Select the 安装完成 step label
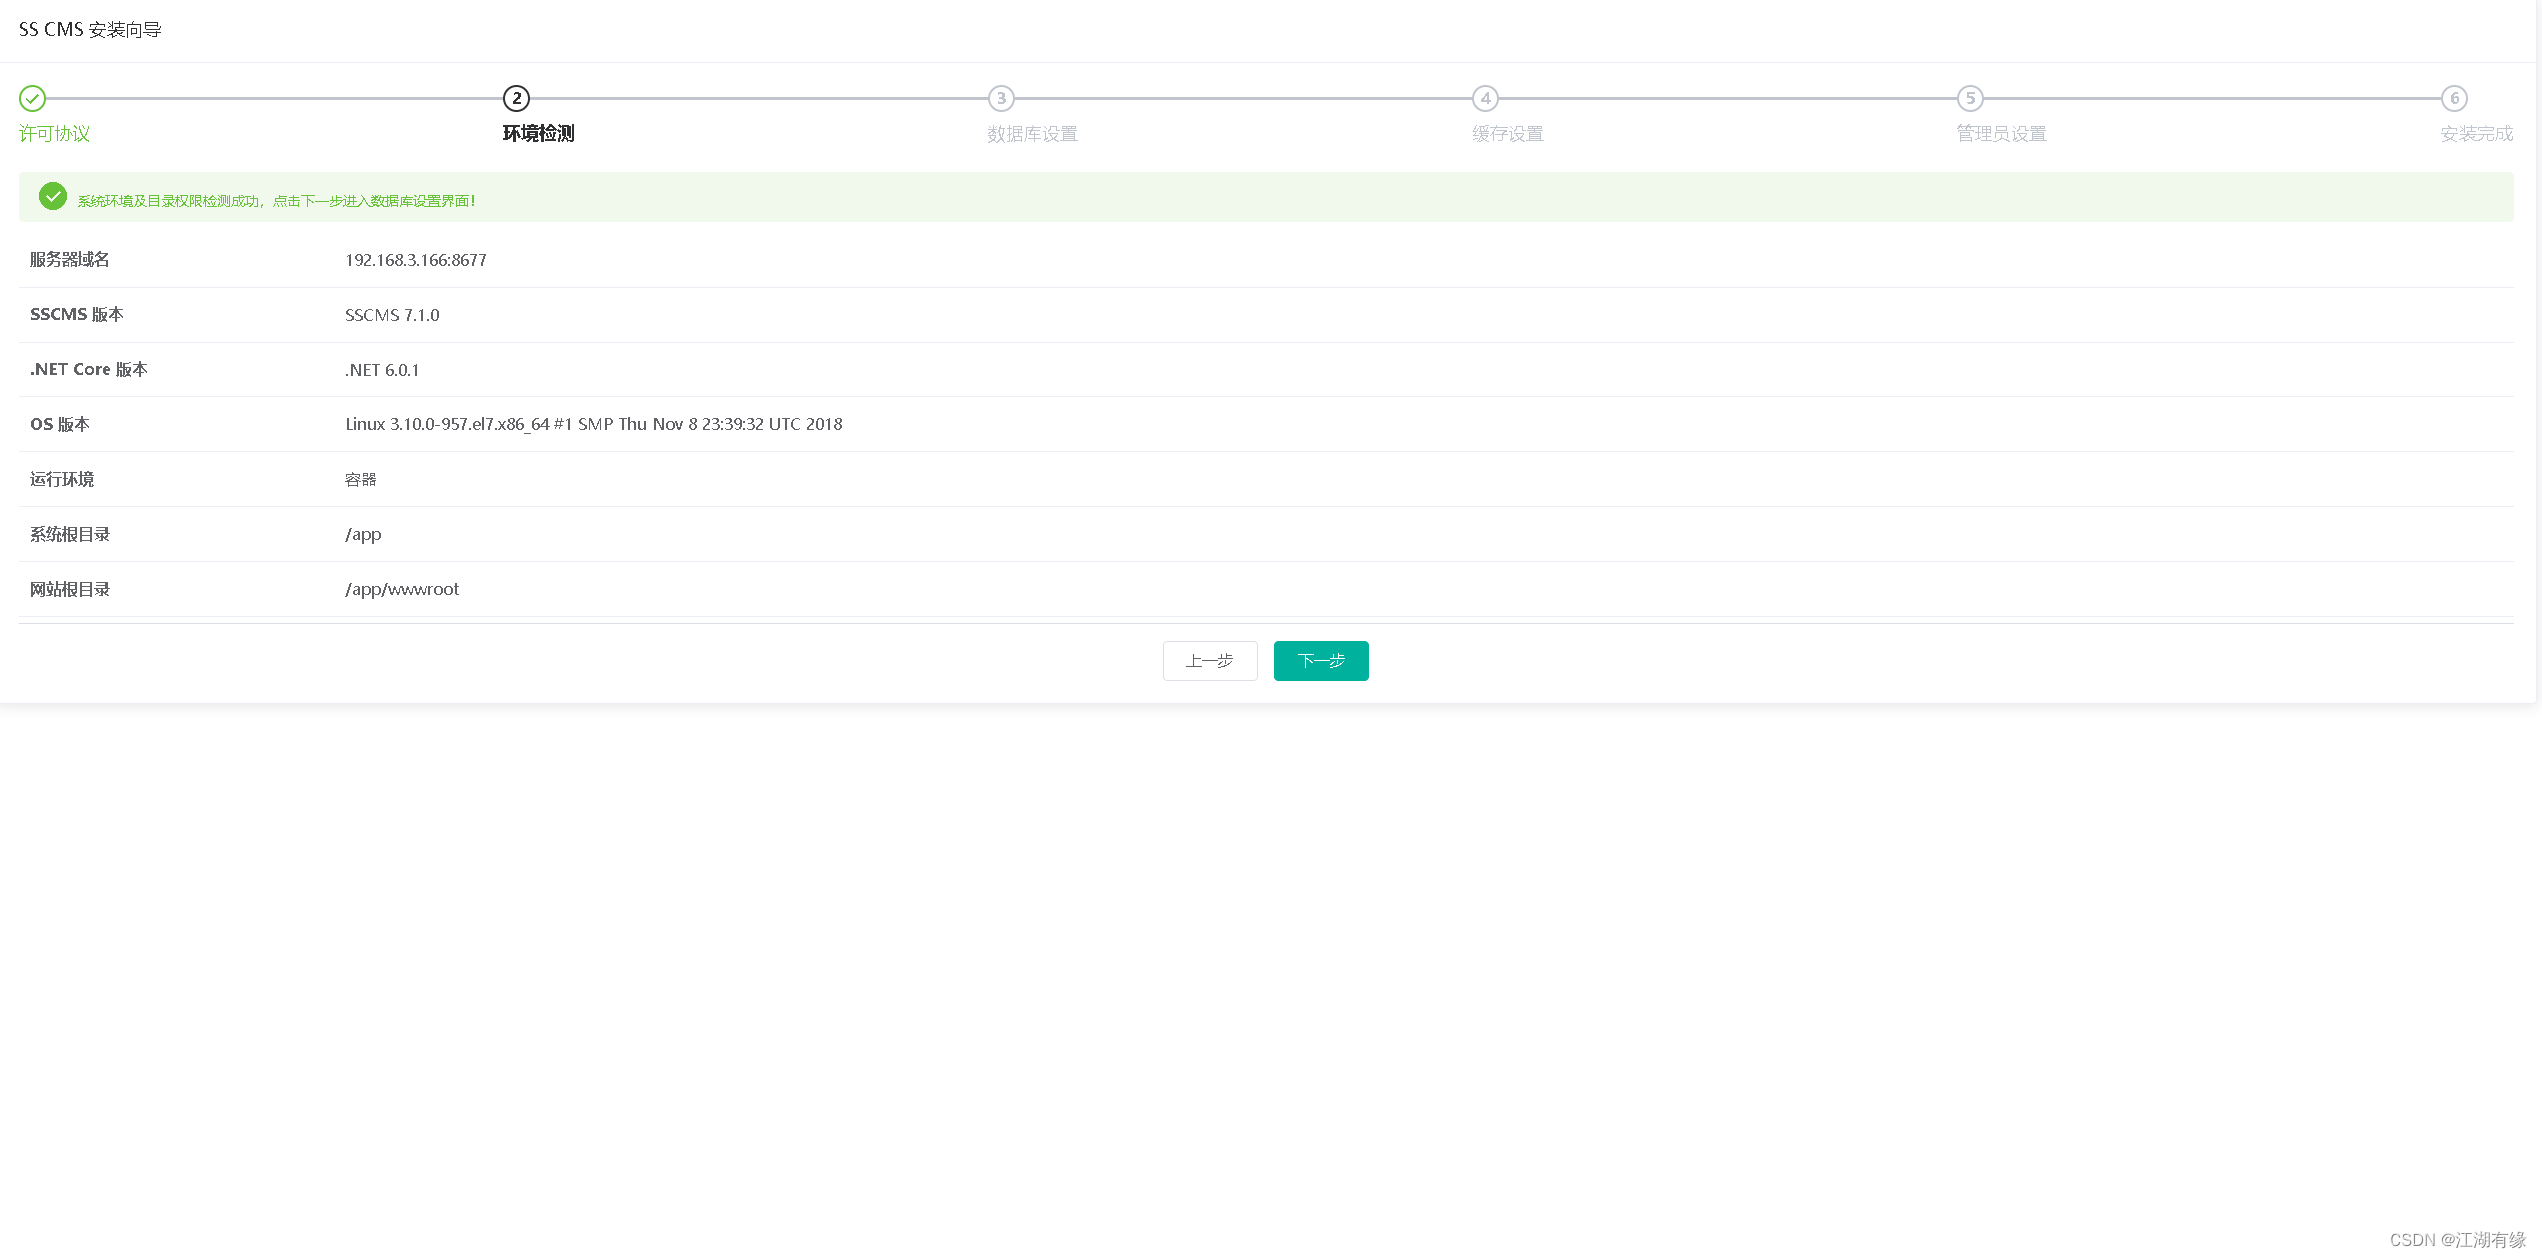 tap(2476, 134)
